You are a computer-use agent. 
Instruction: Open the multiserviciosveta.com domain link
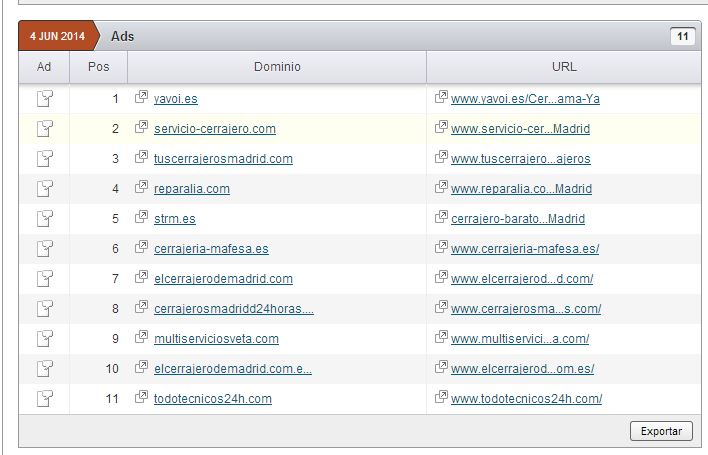click(x=216, y=339)
